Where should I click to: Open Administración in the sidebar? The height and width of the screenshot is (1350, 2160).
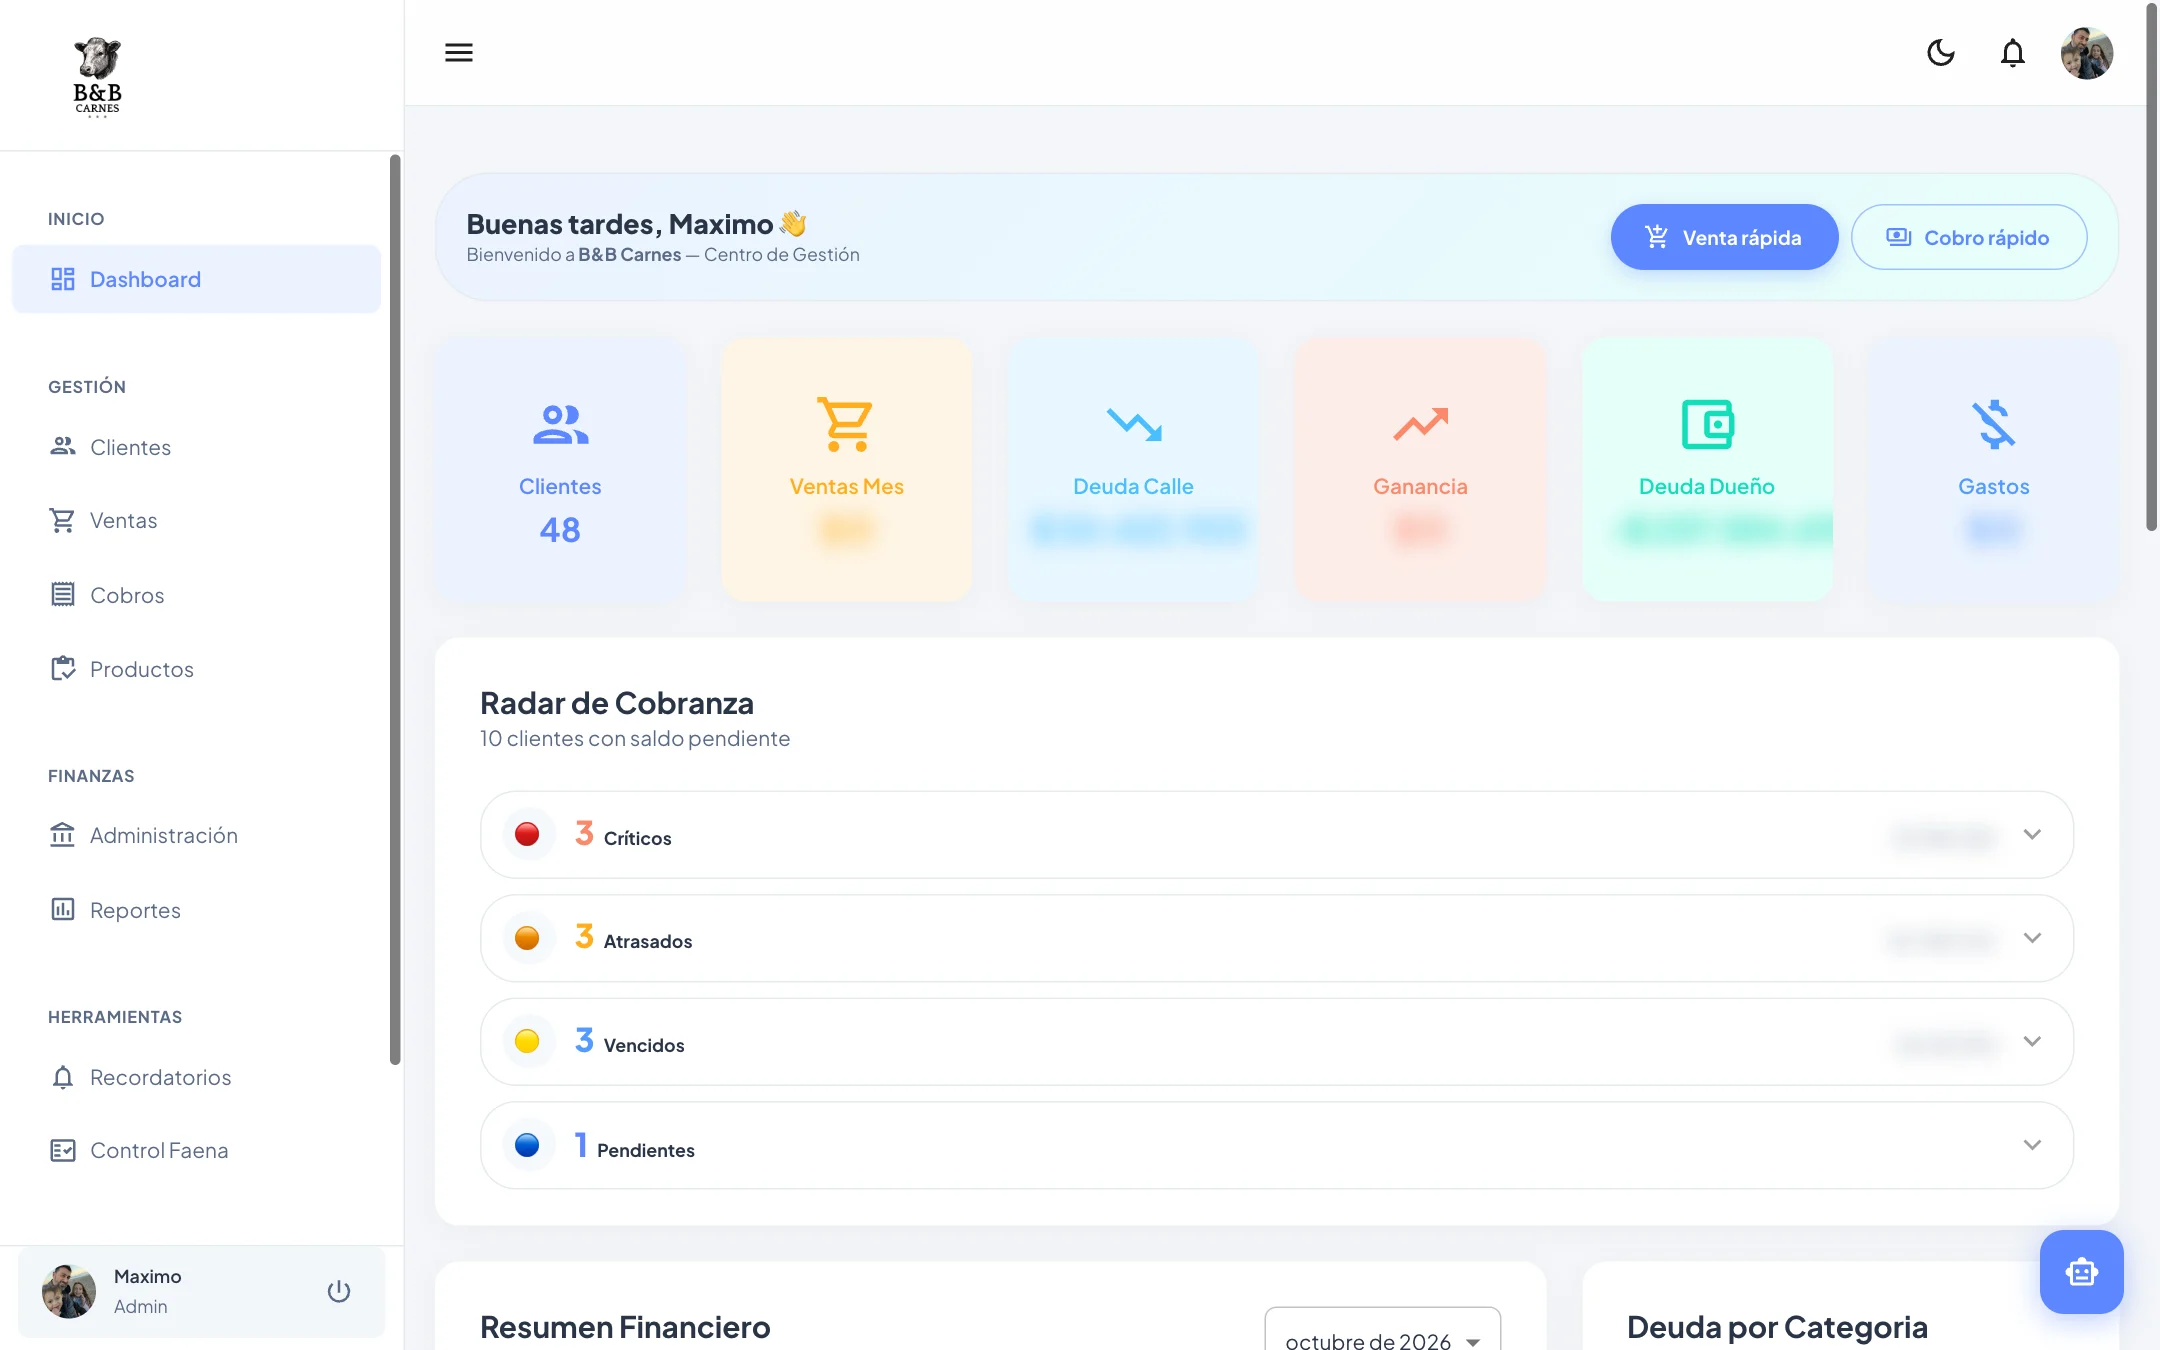(196, 835)
